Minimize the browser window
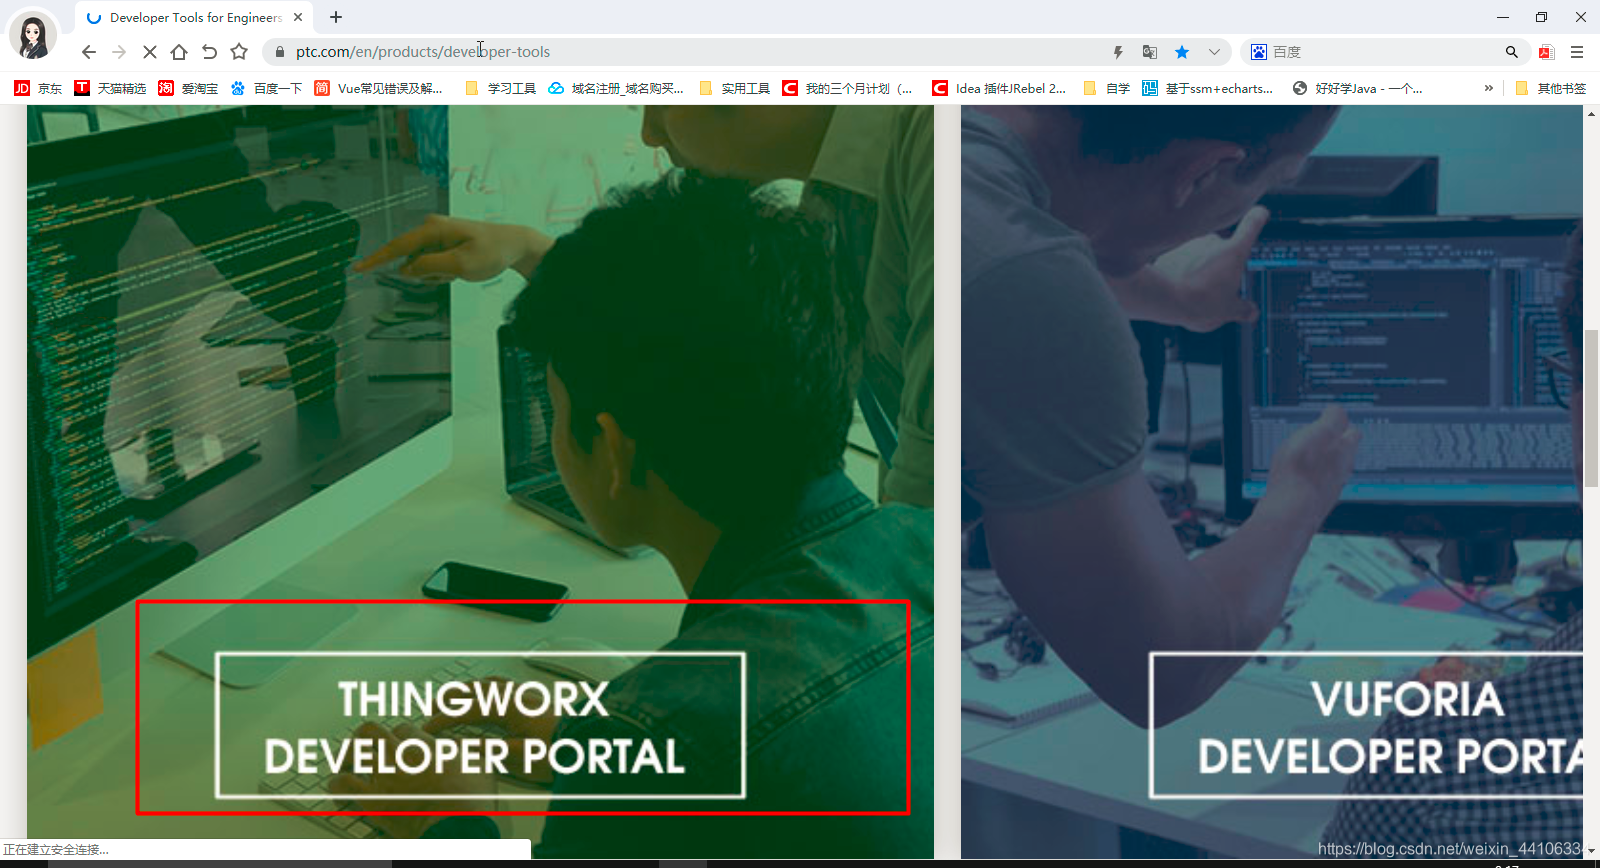The height and width of the screenshot is (868, 1600). point(1503,17)
